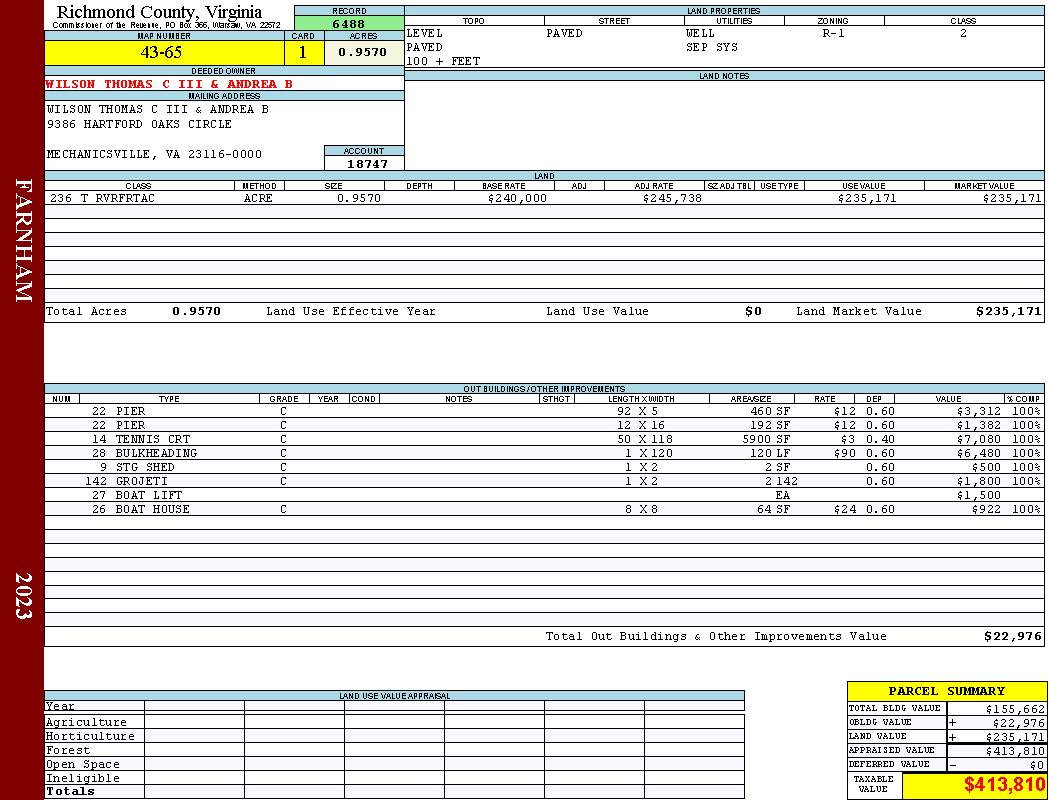Viewport: 1050px width, 800px height.
Task: Select mailing address line 9386 HARTFORD OAKS CIRCLE
Action: (x=139, y=124)
